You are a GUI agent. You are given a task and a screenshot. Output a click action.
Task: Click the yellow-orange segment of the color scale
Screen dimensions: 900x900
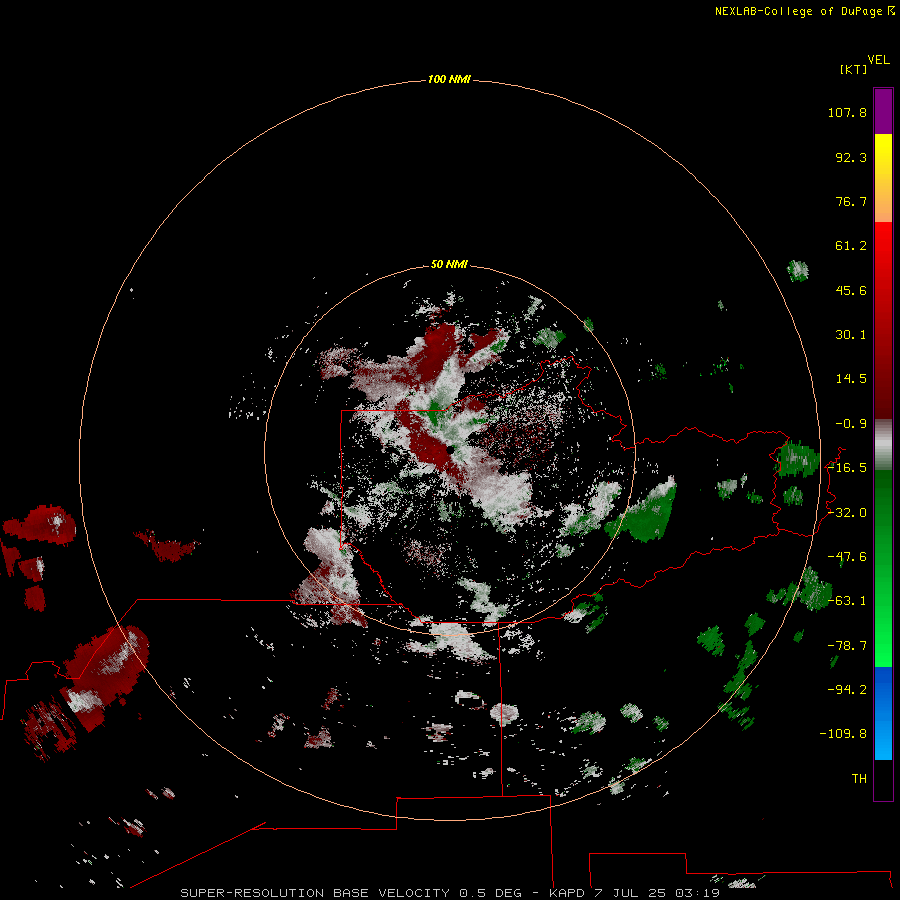[883, 178]
